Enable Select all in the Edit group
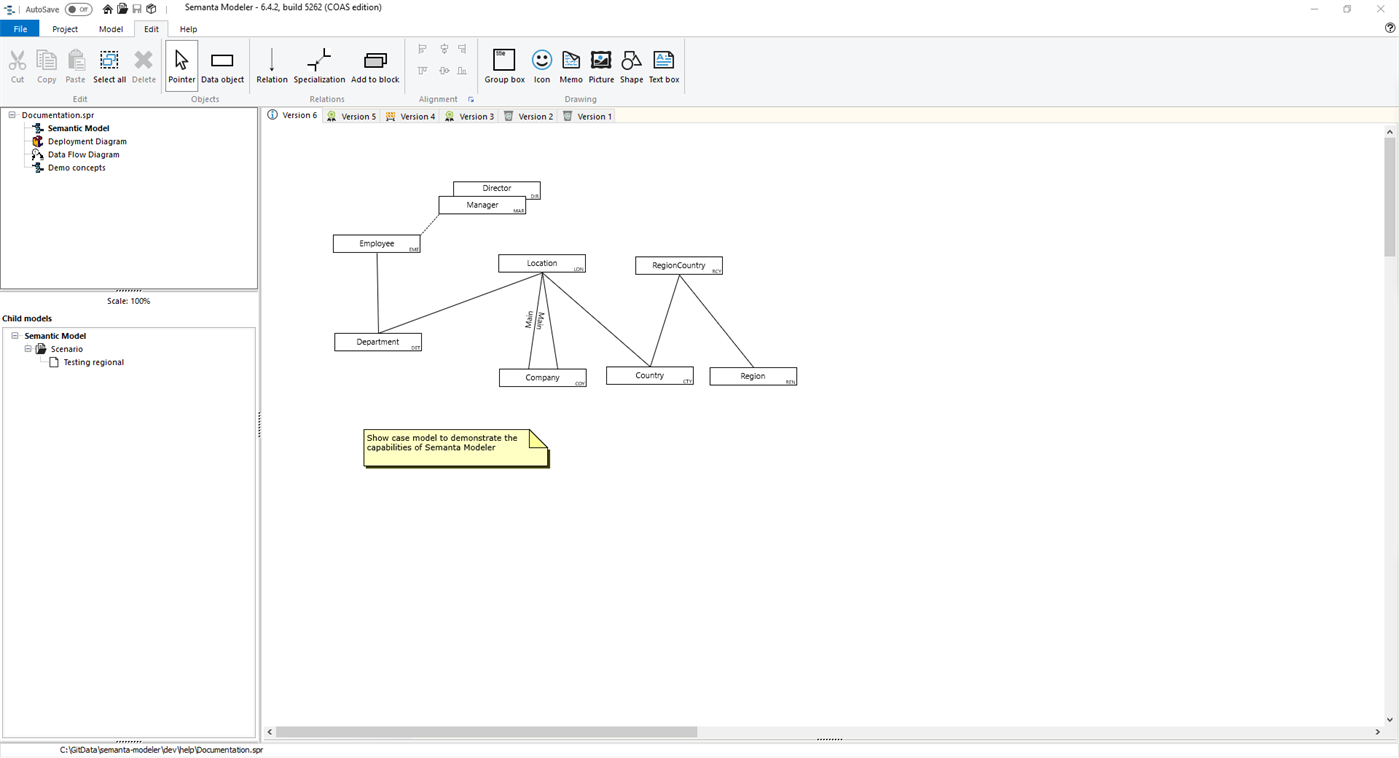The width and height of the screenshot is (1399, 758). [109, 65]
